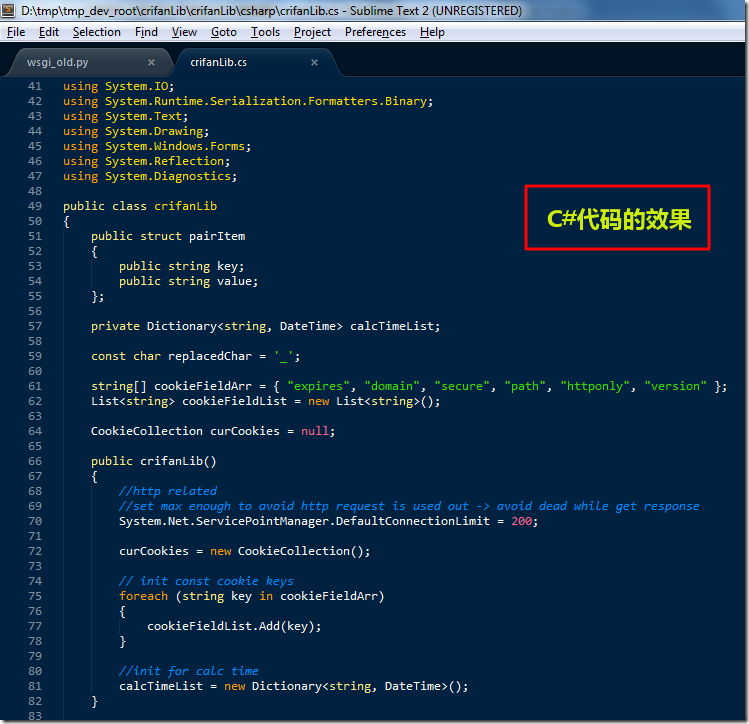Click the "expires" string literal

[x=319, y=386]
